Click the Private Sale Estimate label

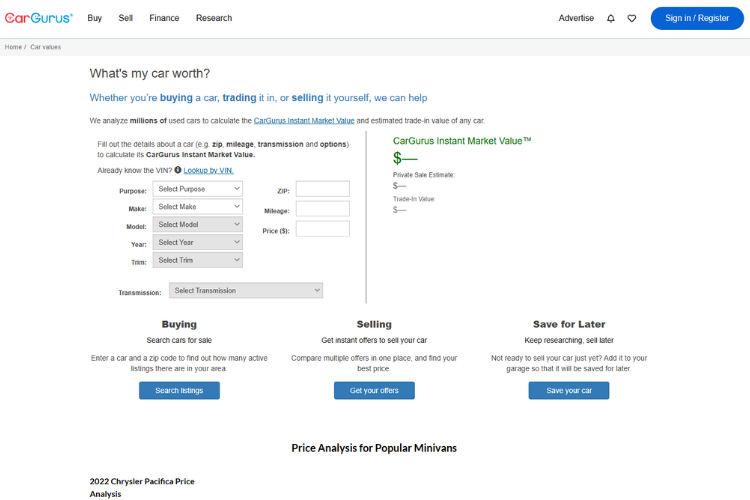424,175
